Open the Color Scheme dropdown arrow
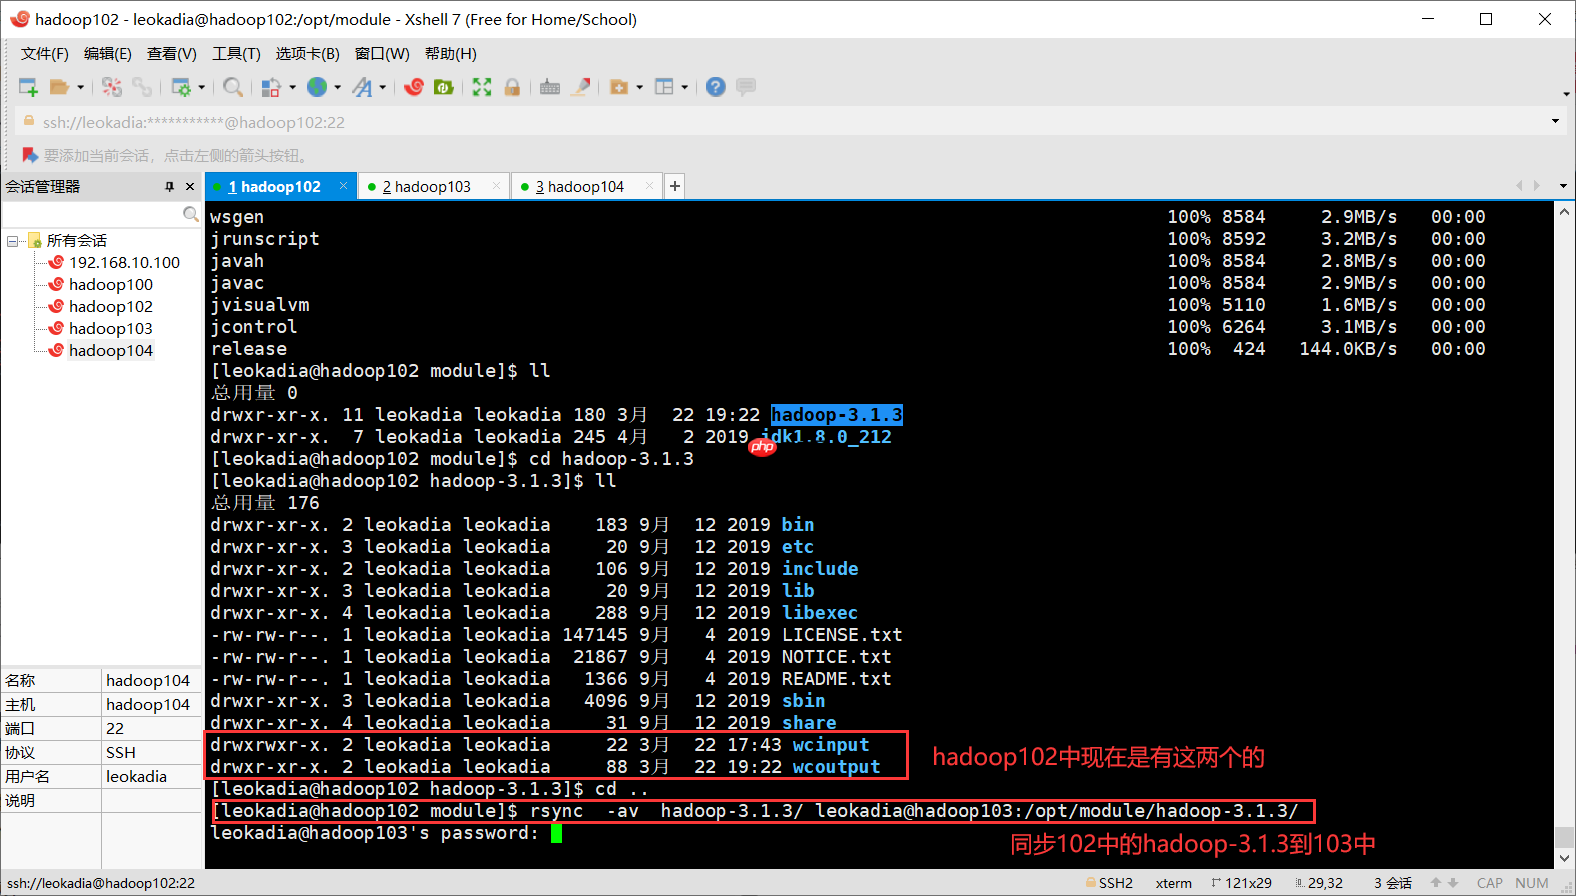The image size is (1576, 896). click(292, 87)
